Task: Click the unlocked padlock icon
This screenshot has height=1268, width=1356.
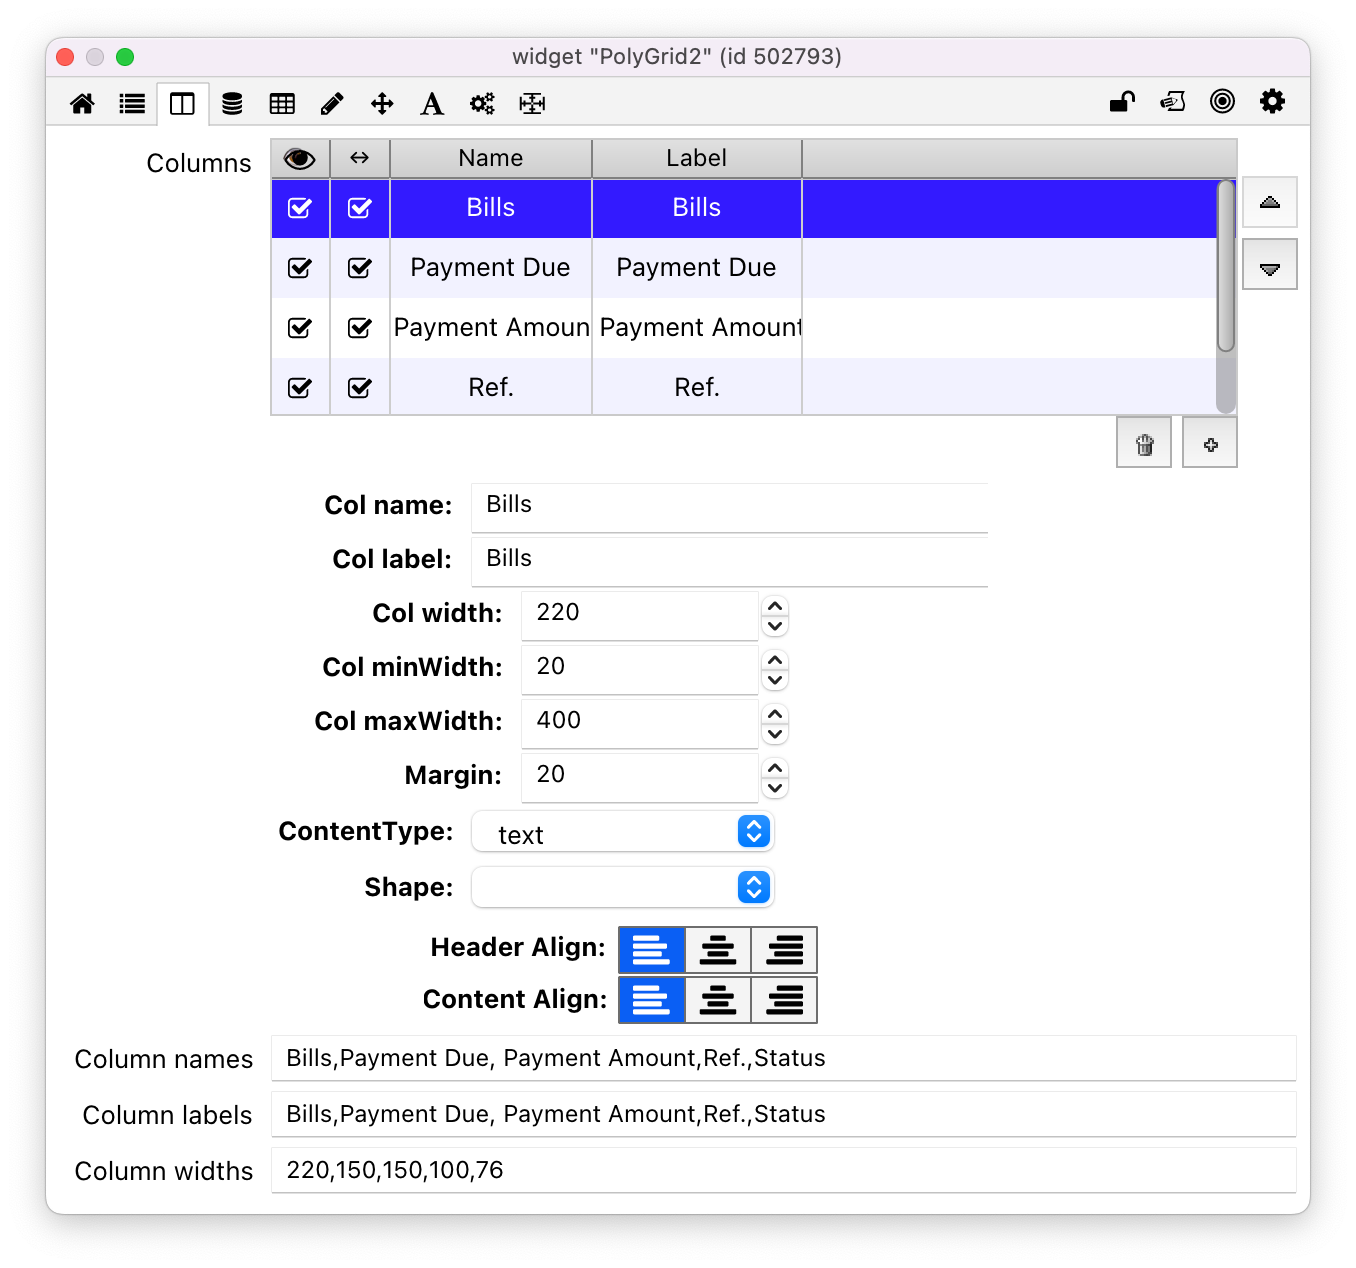Action: 1122,102
